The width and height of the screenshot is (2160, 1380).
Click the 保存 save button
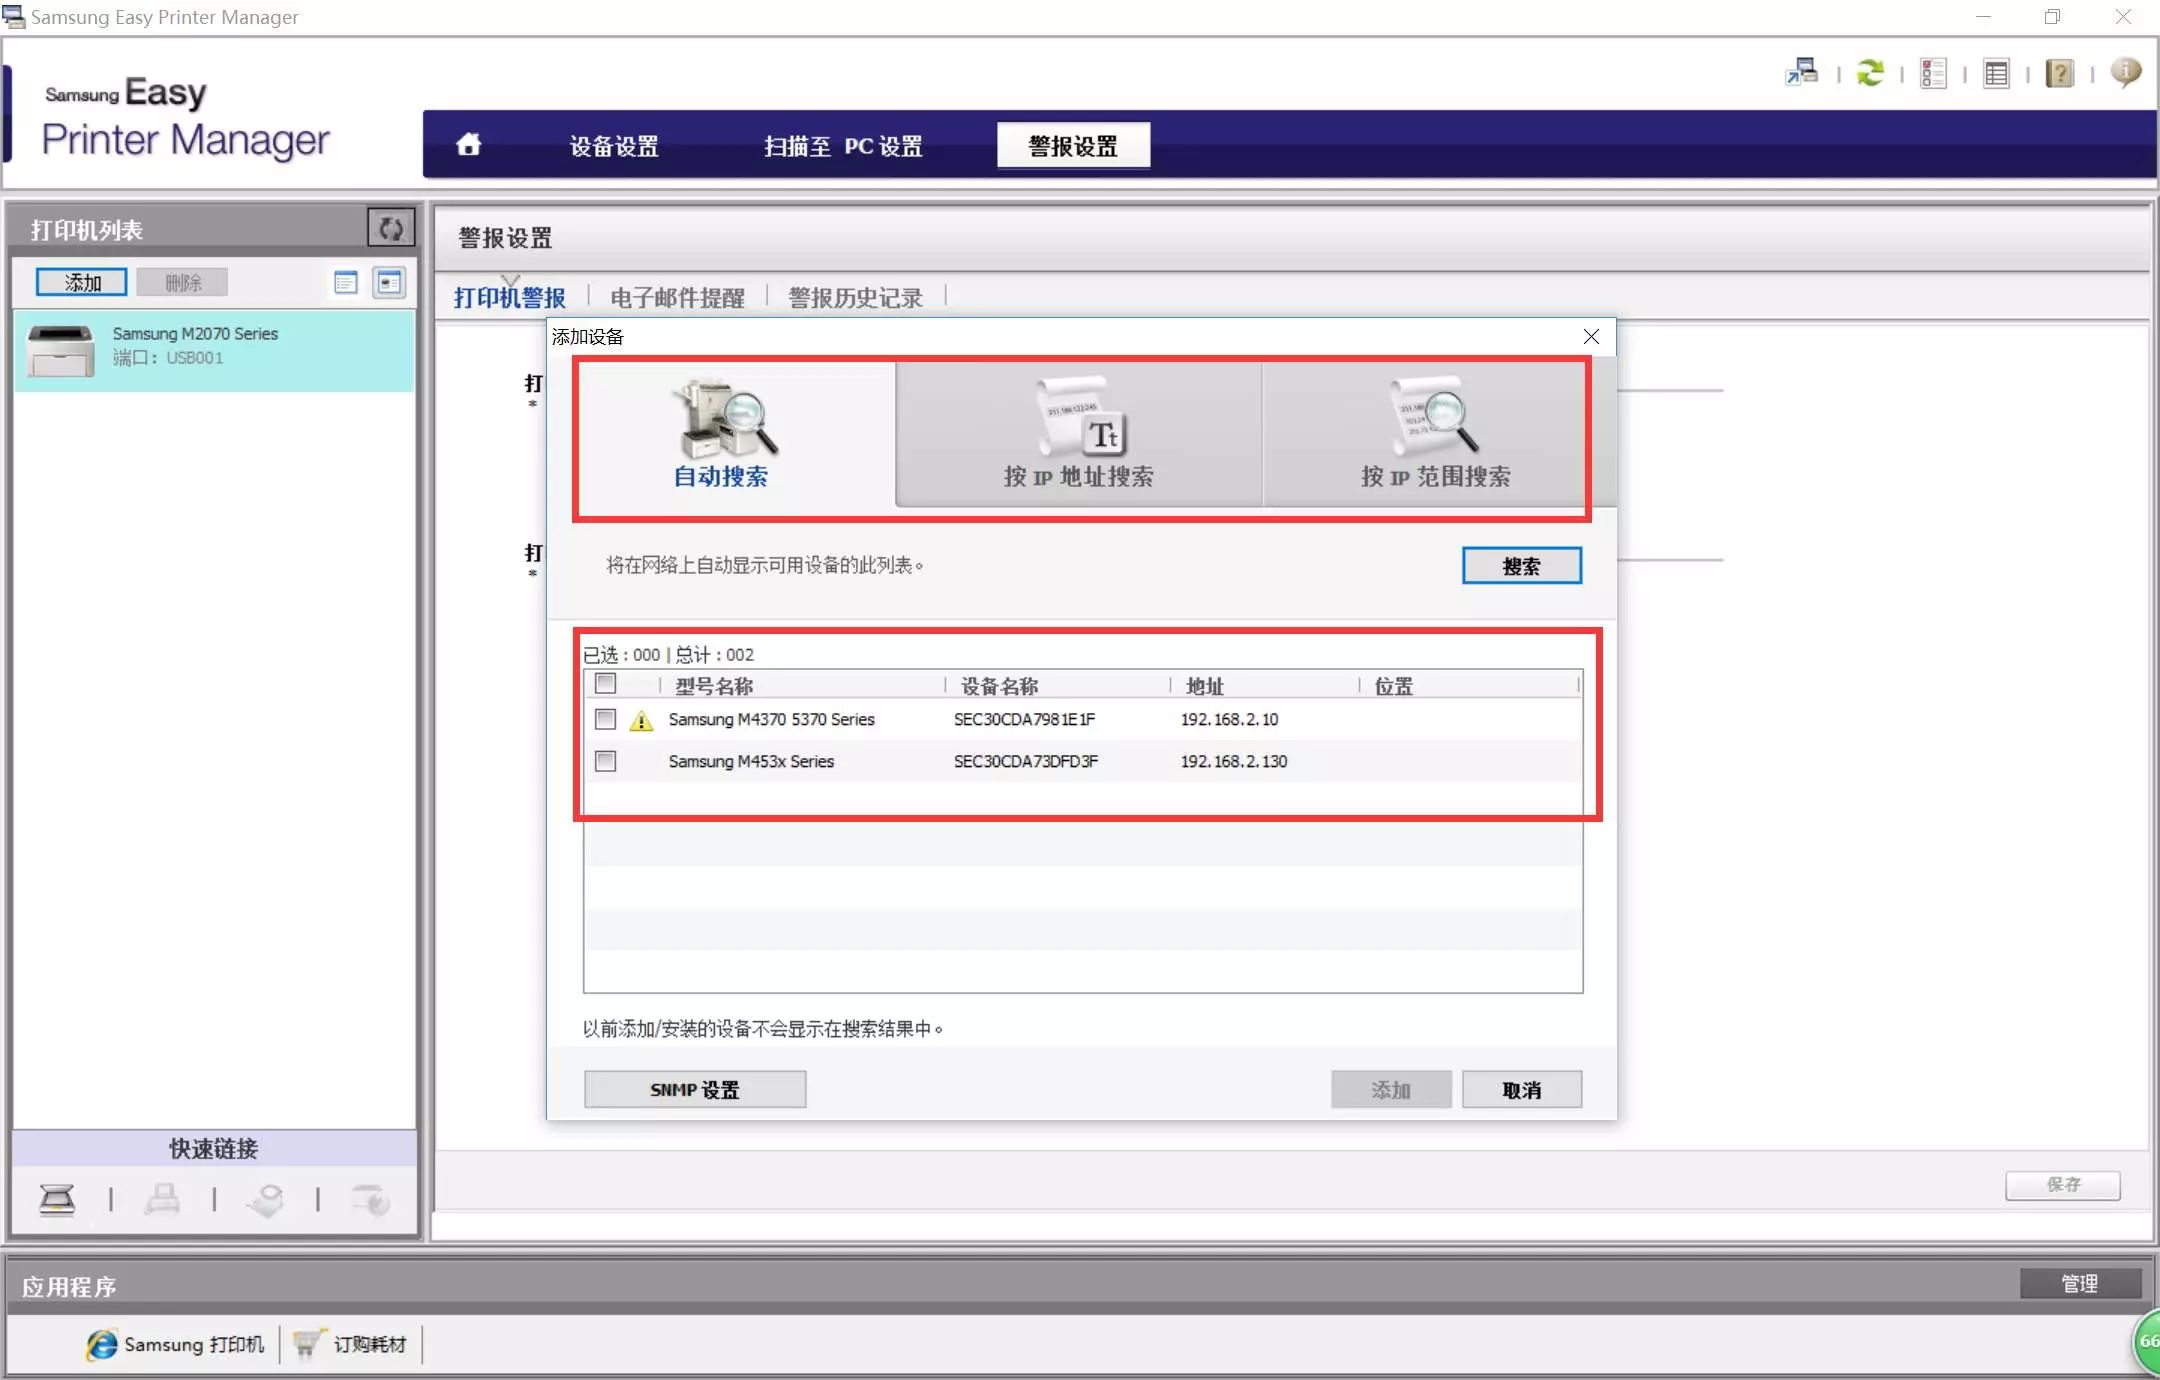point(2062,1184)
